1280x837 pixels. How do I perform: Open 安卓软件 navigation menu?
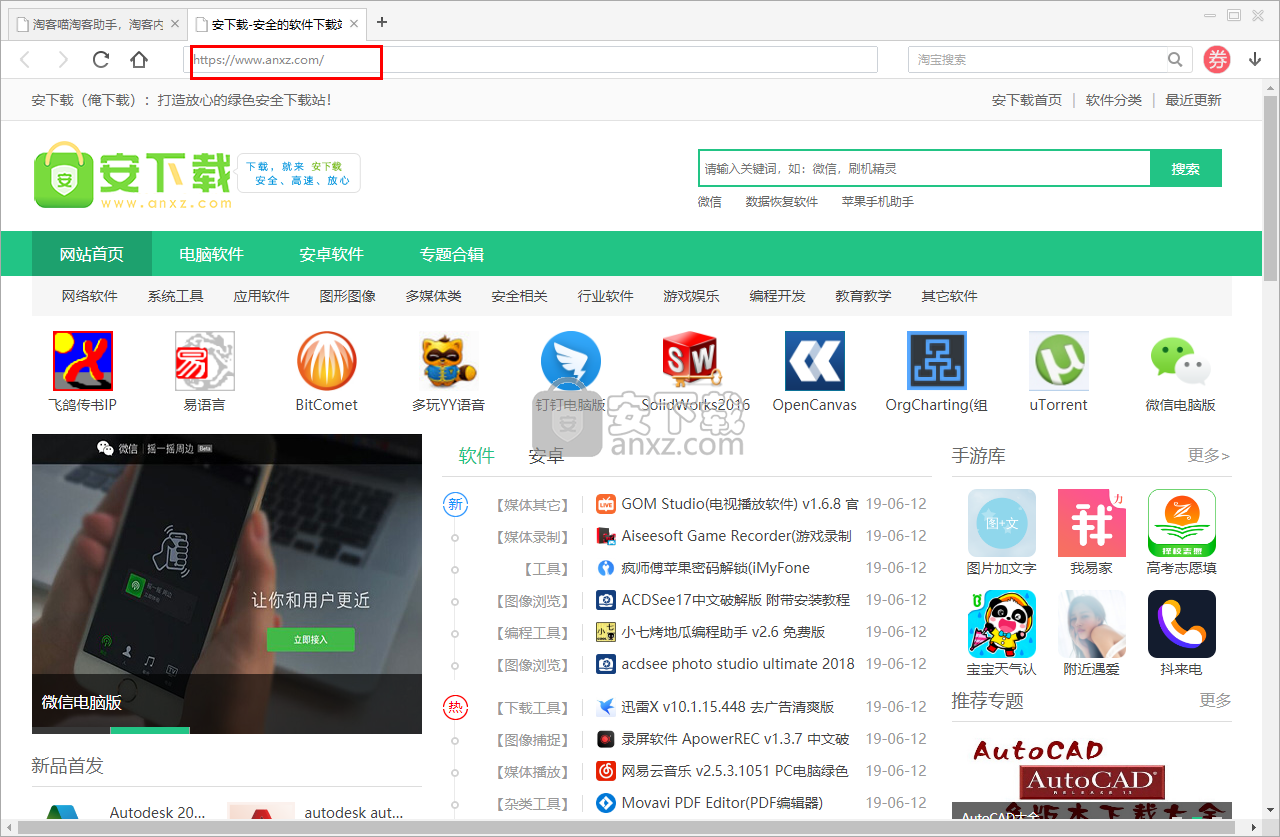(x=332, y=254)
